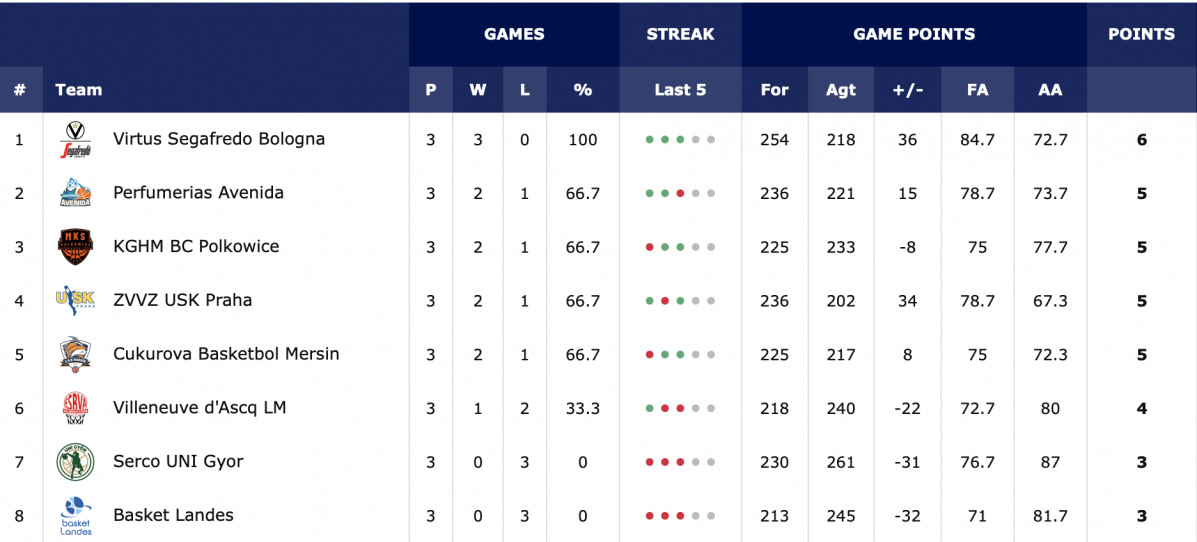Click the Last 5 streak header
Screen dimensions: 1197x542
[680, 89]
